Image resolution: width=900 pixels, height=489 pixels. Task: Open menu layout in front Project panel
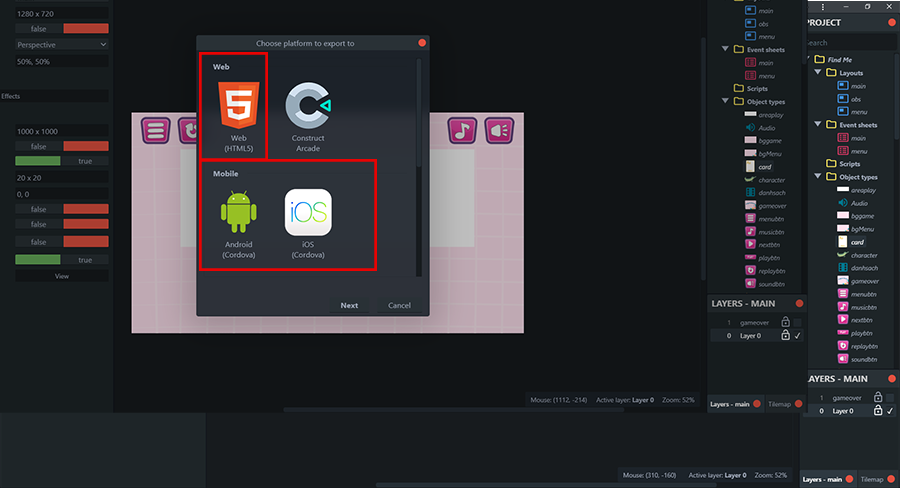point(852,112)
